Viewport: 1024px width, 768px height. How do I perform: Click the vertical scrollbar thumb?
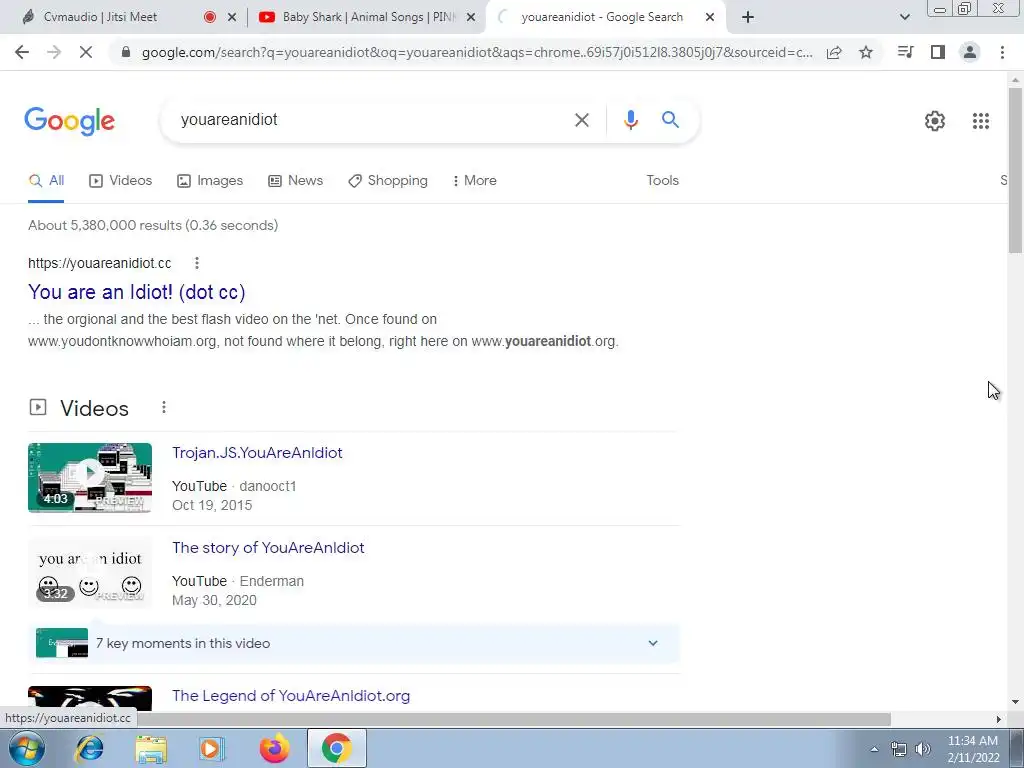click(1015, 170)
